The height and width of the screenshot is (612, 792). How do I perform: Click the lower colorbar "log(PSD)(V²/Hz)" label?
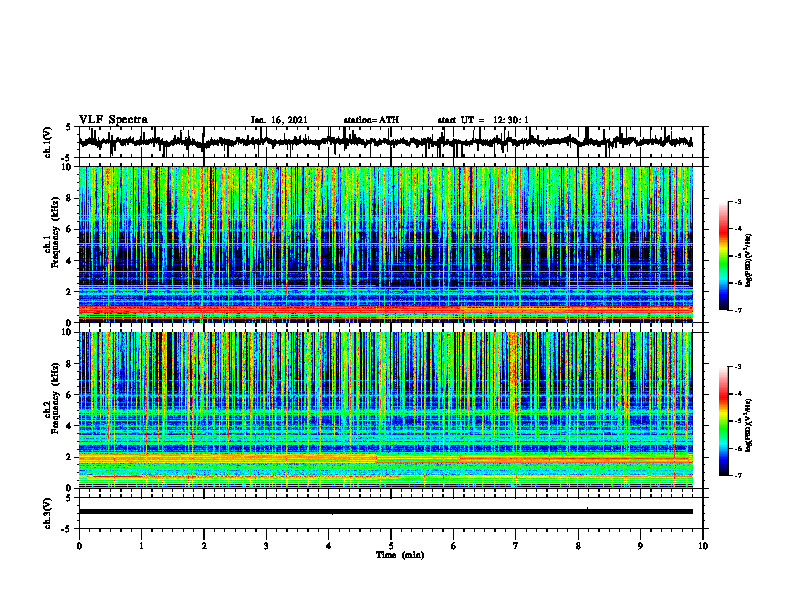[749, 425]
